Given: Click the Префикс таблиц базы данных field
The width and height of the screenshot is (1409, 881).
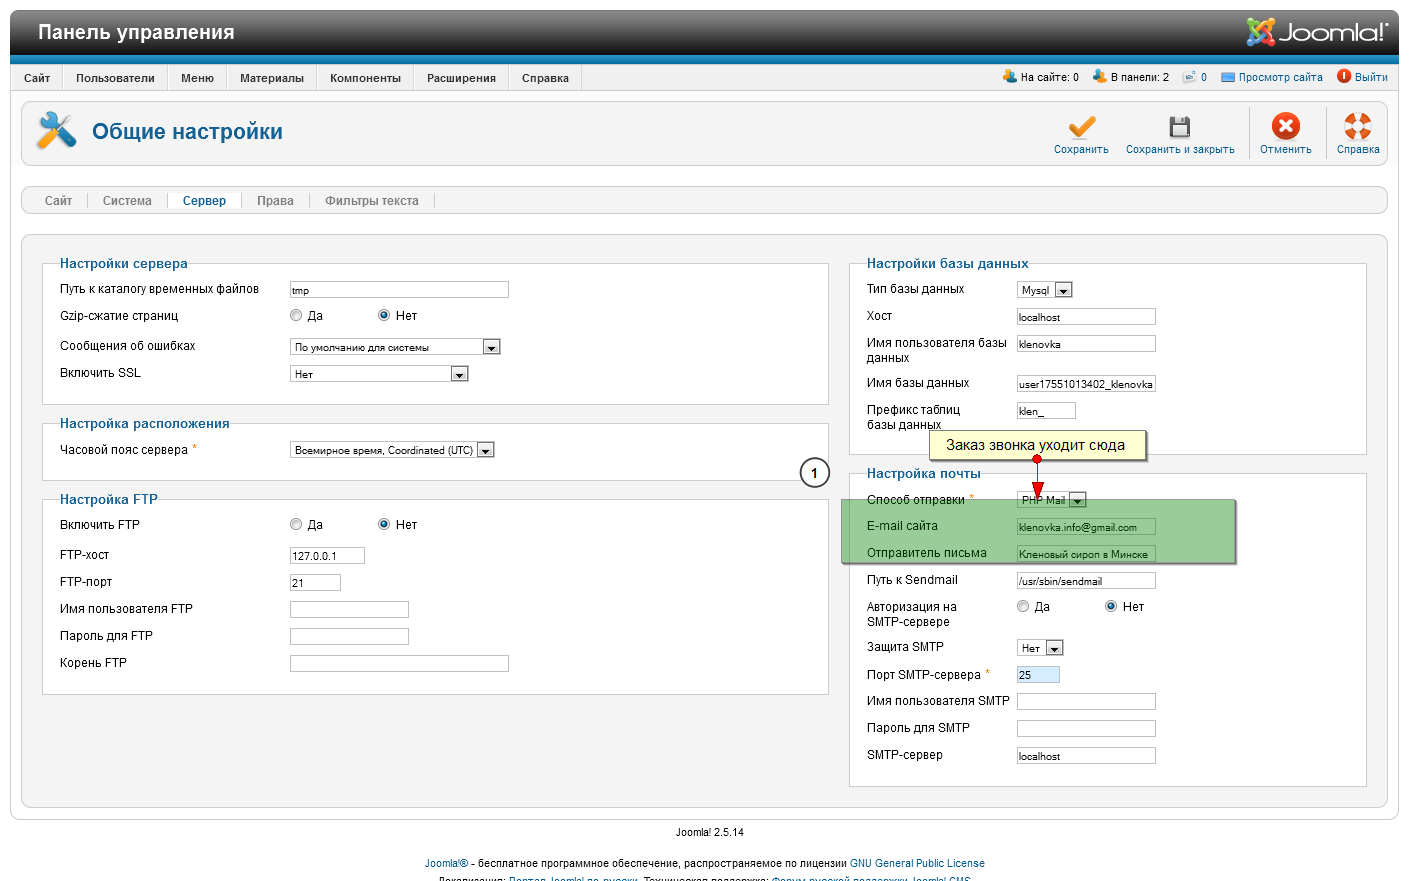Looking at the screenshot, I should pos(1046,411).
